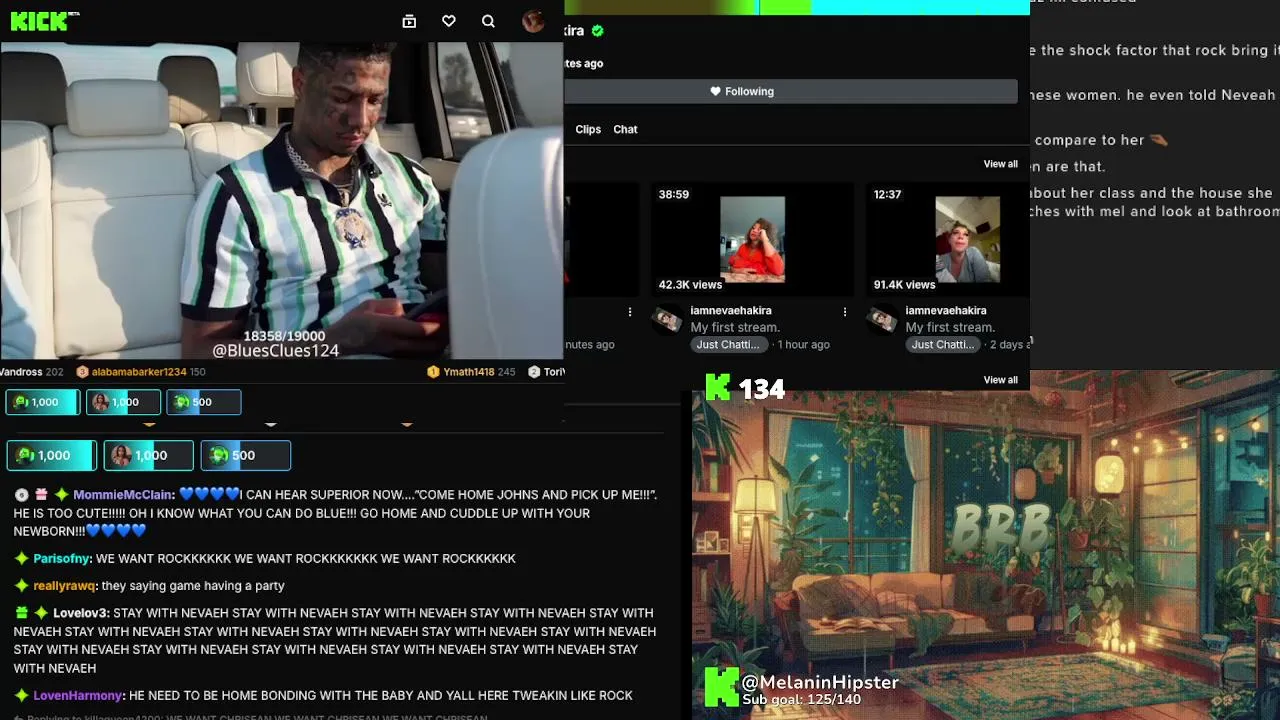The image size is (1280, 720).
Task: Click Ymath1418 in the gifter ticker
Action: tap(469, 372)
